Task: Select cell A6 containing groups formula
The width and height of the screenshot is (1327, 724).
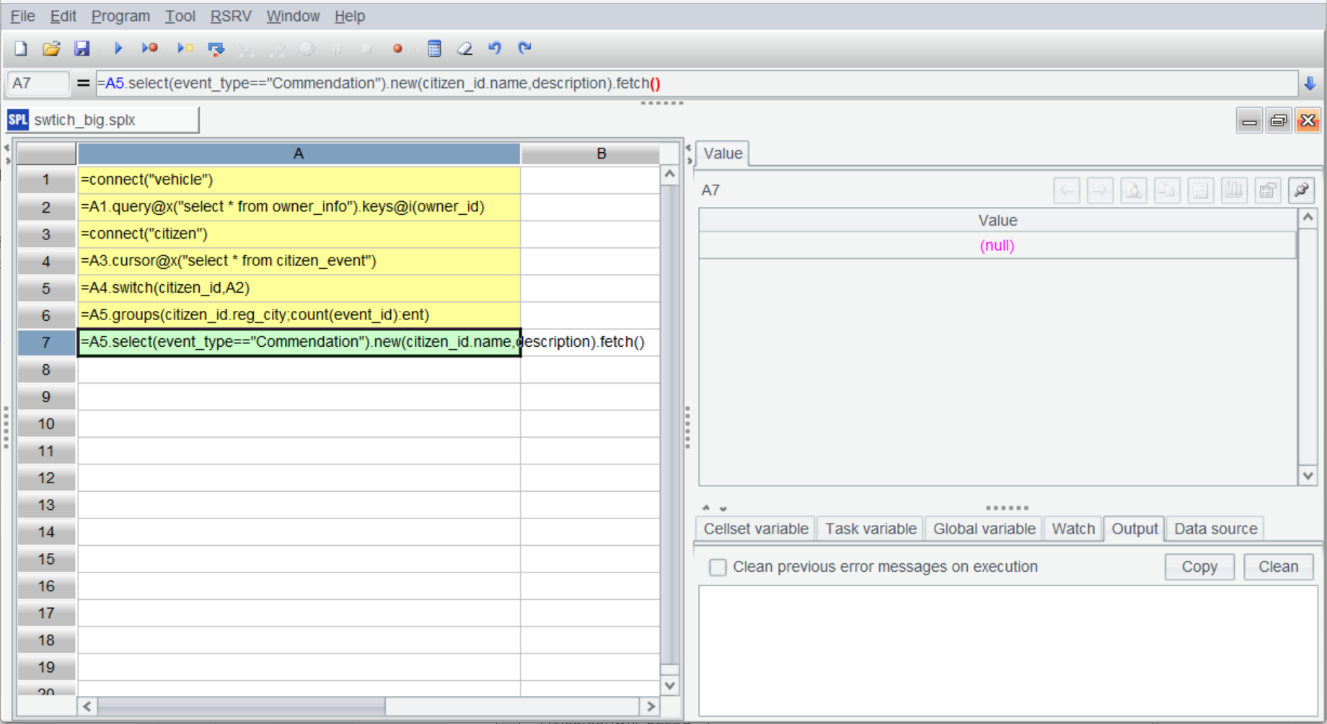Action: click(299, 315)
